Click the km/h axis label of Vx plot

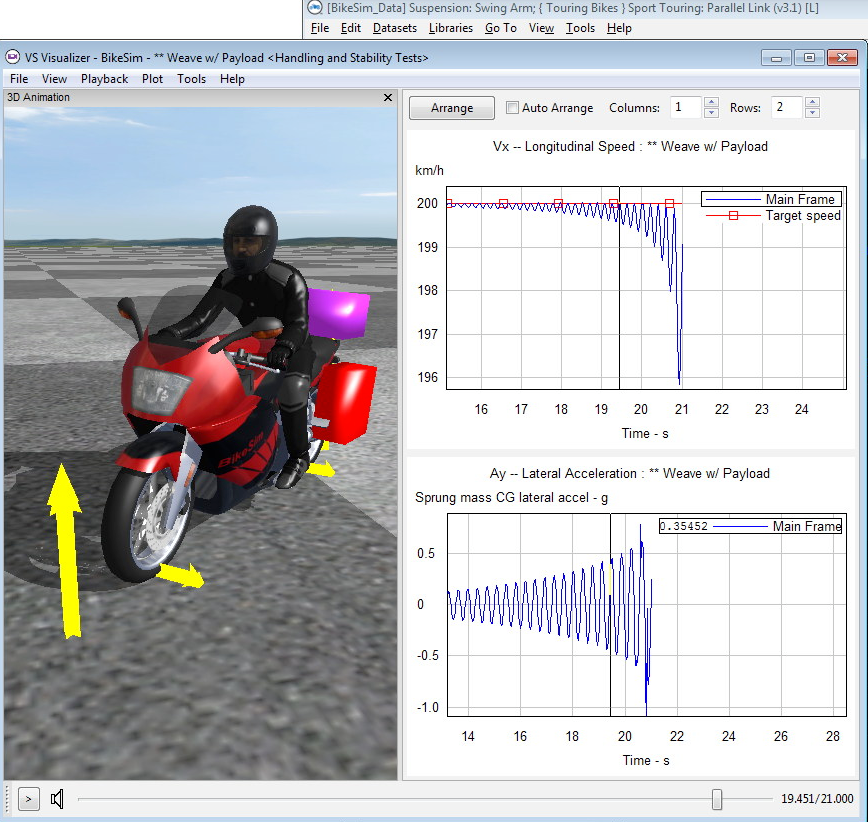430,170
